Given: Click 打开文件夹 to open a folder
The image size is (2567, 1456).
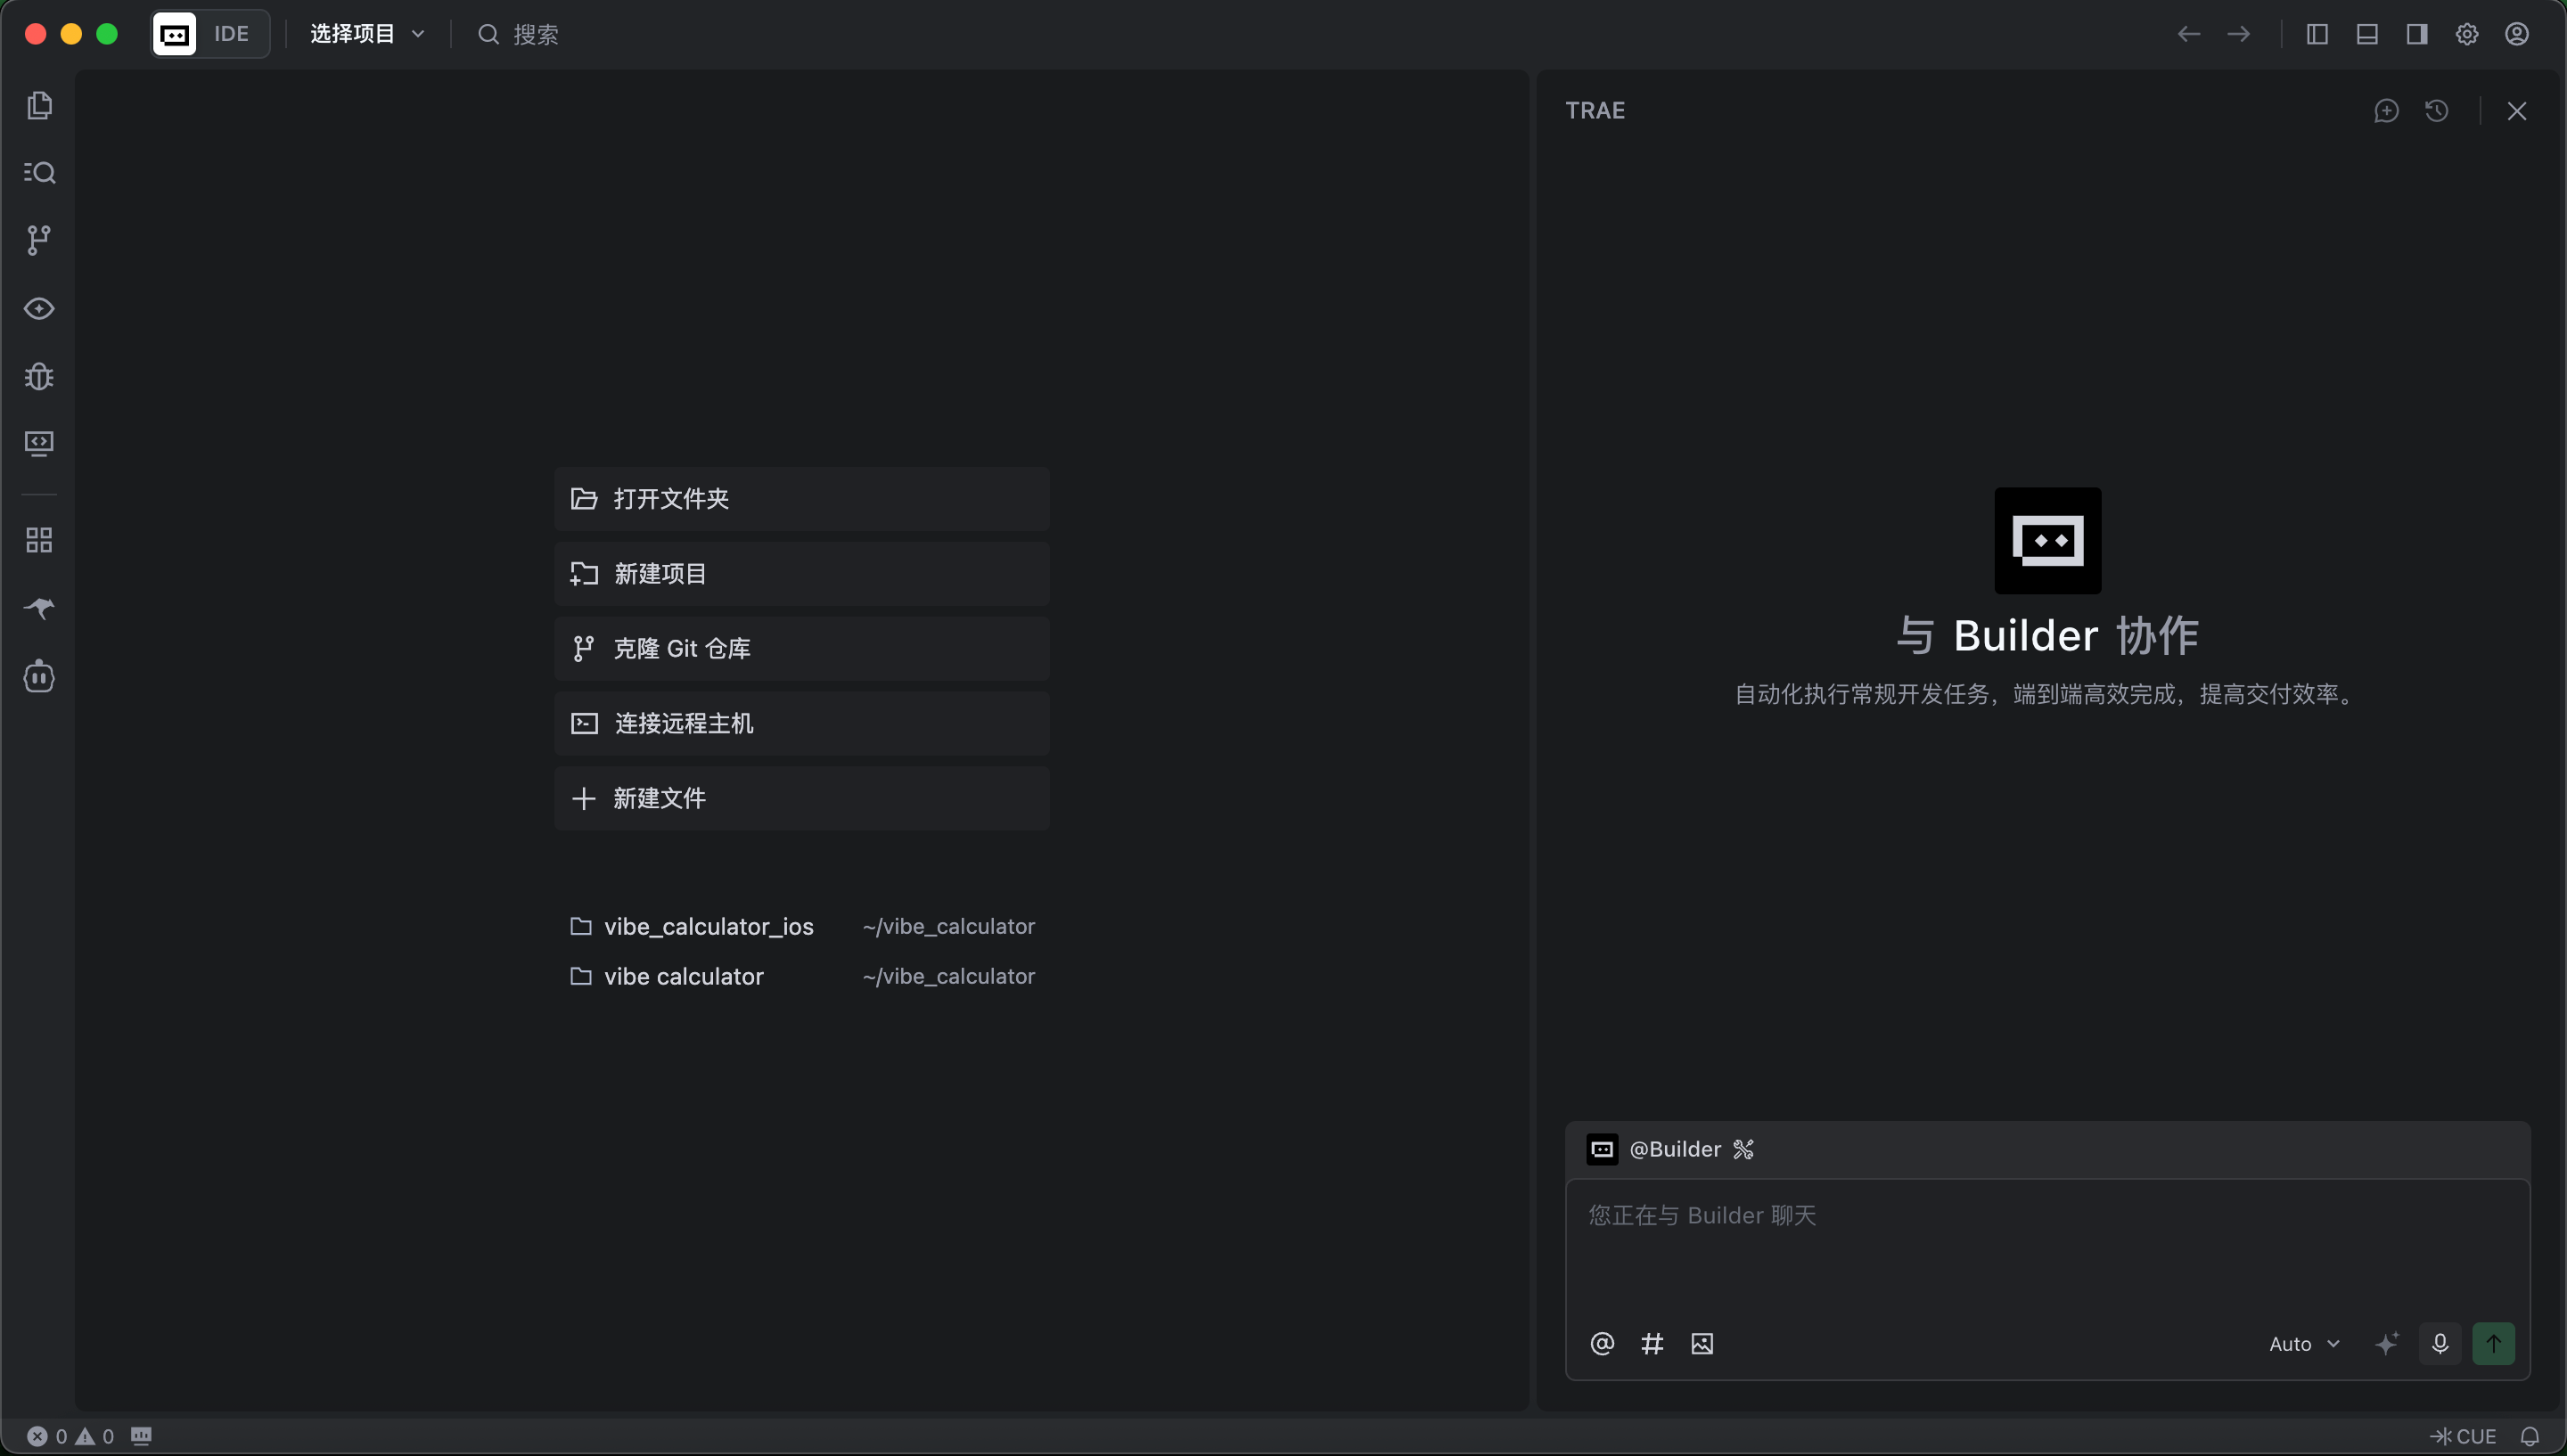Looking at the screenshot, I should point(802,498).
